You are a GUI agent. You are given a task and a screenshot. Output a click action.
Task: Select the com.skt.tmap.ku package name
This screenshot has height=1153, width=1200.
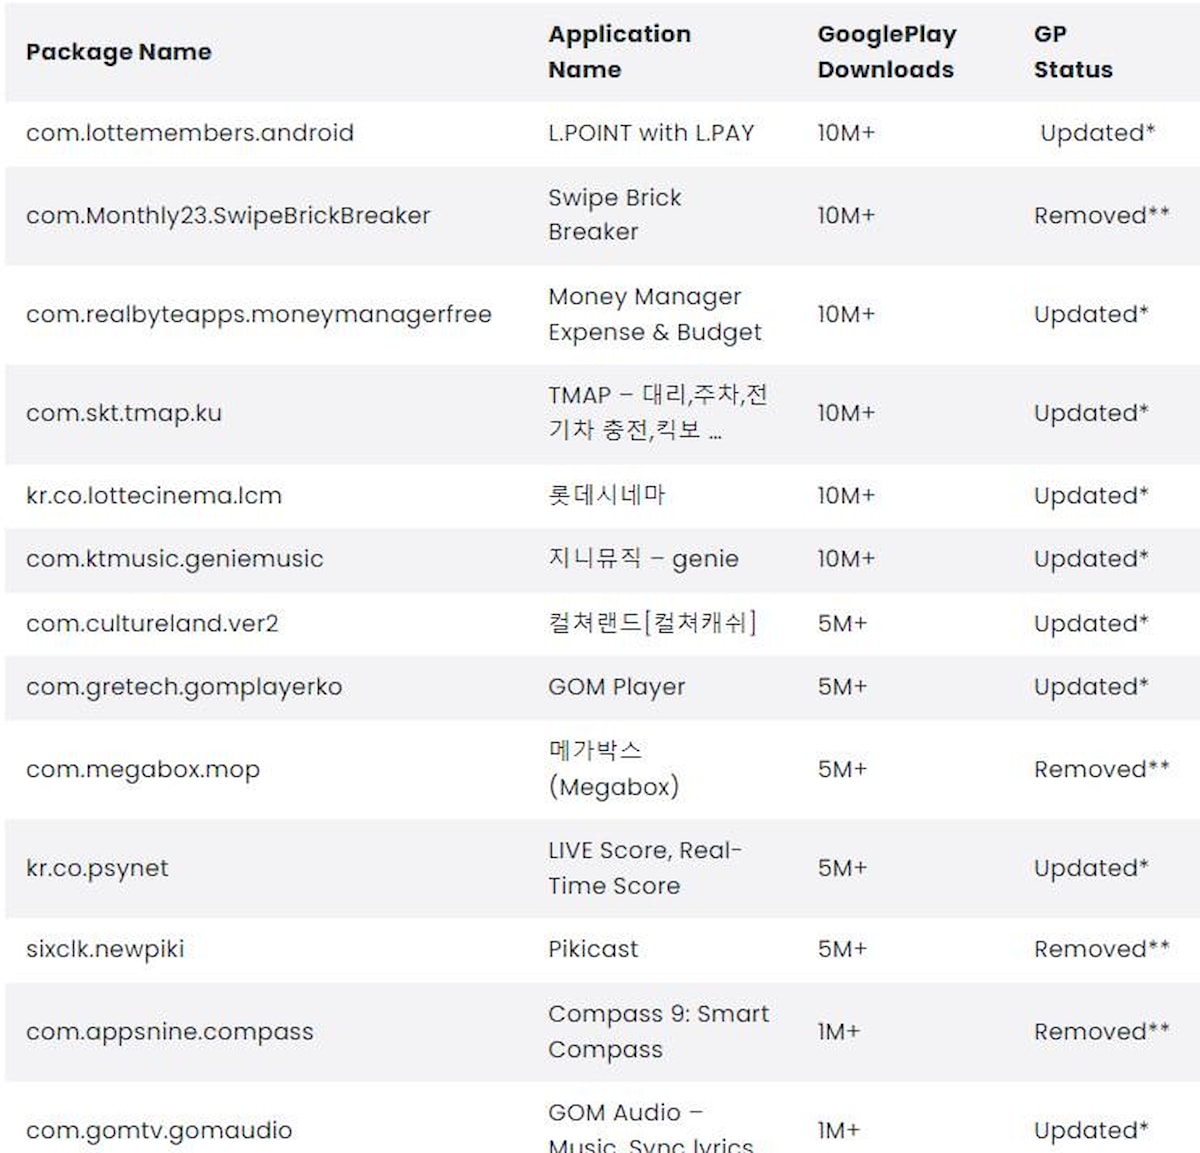coord(124,413)
